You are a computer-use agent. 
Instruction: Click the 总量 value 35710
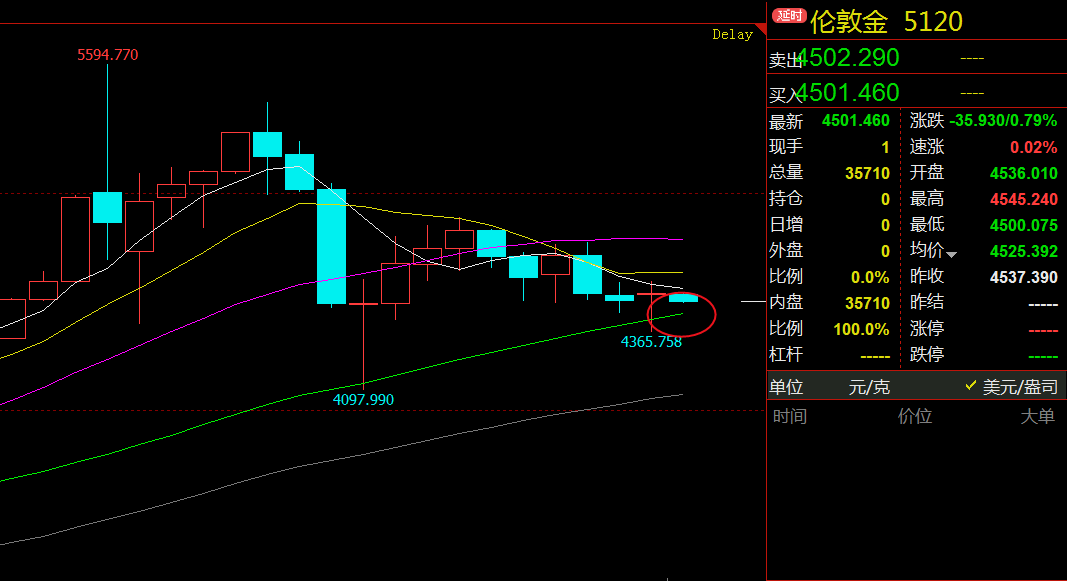pyautogui.click(x=867, y=173)
